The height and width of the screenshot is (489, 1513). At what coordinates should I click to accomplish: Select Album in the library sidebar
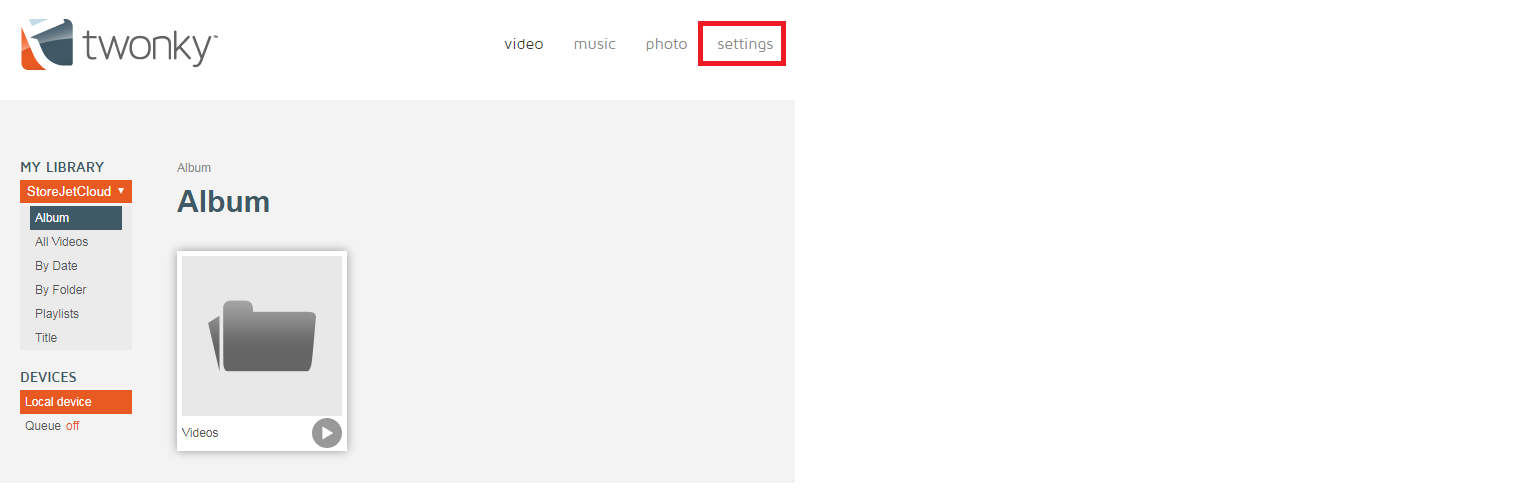coord(76,218)
